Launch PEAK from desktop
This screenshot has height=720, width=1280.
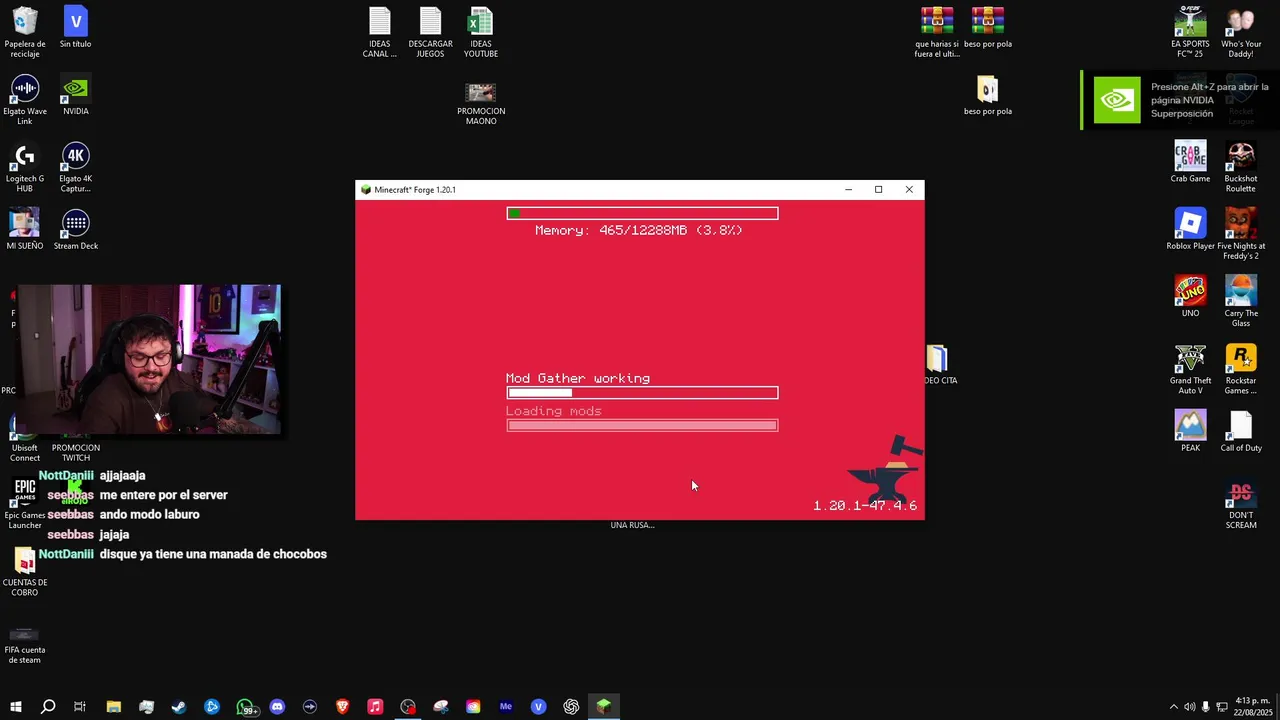(1190, 430)
